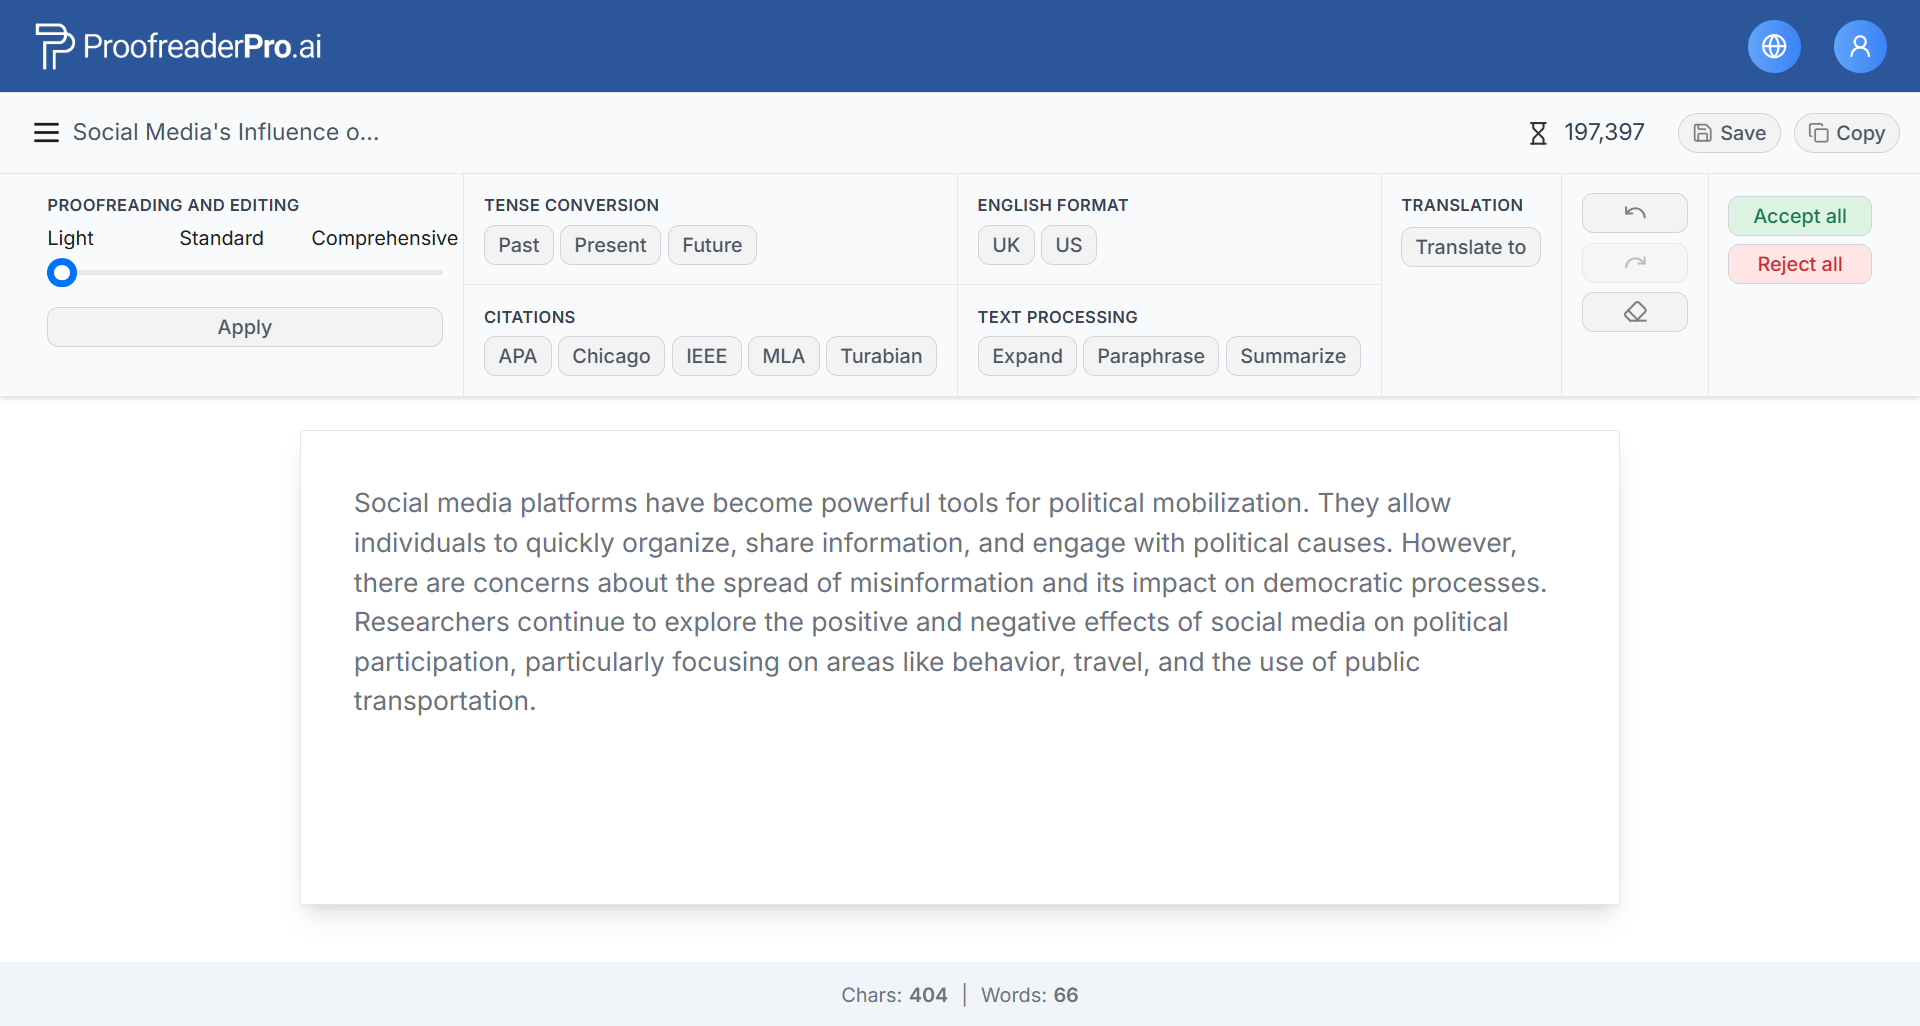The image size is (1920, 1026).
Task: Open the hamburger menu icon
Action: point(46,133)
